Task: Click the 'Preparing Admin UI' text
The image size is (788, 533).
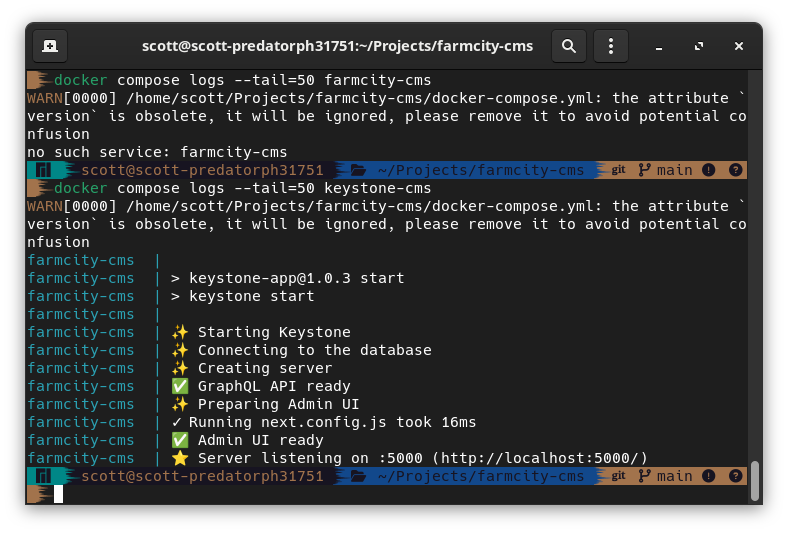Action: (278, 404)
